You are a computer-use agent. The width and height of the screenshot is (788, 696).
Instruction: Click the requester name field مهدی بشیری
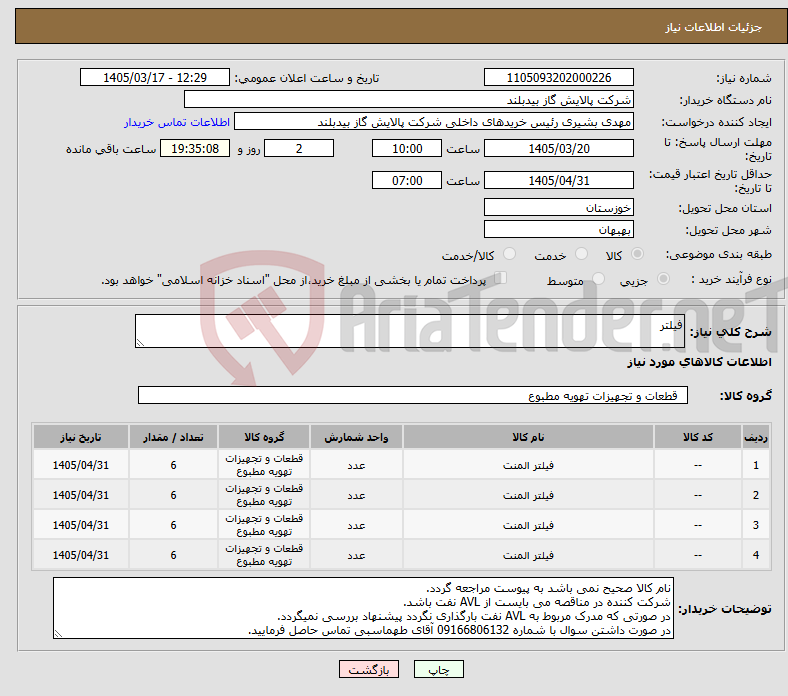coord(434,122)
